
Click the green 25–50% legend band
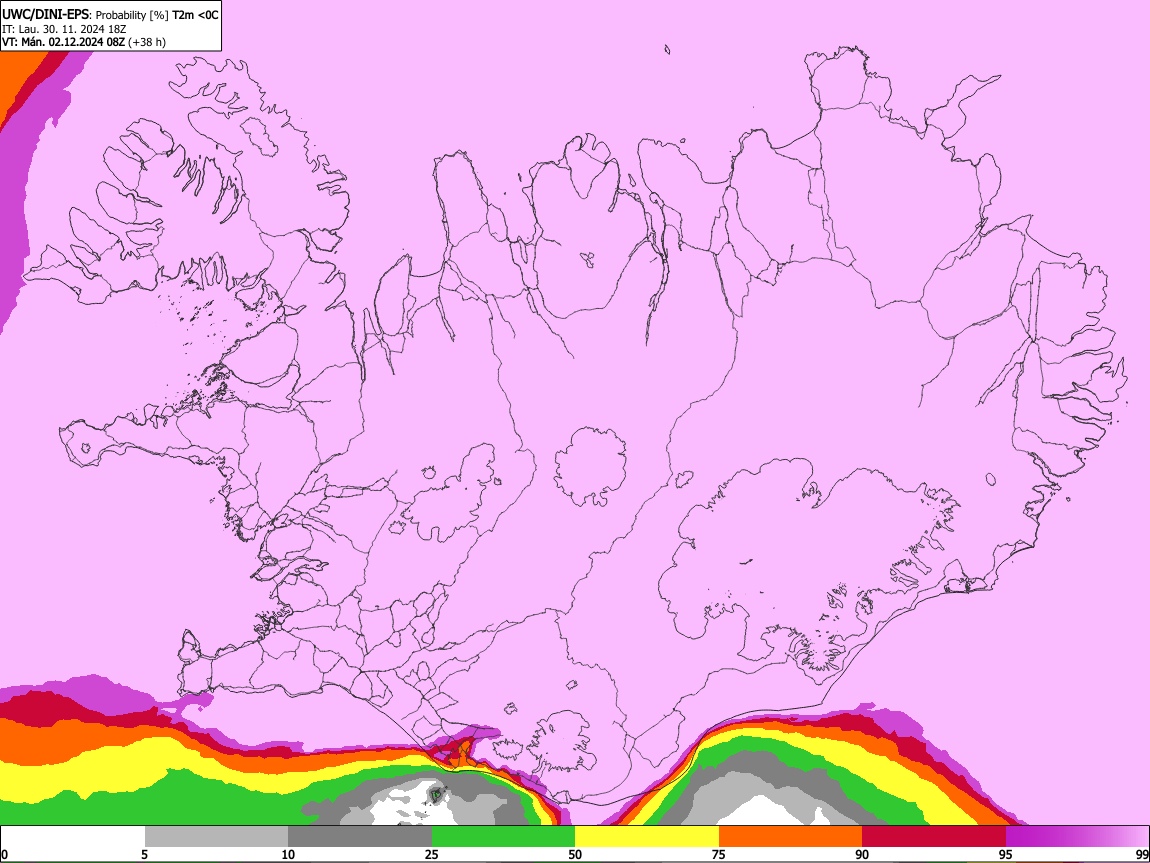(x=503, y=837)
